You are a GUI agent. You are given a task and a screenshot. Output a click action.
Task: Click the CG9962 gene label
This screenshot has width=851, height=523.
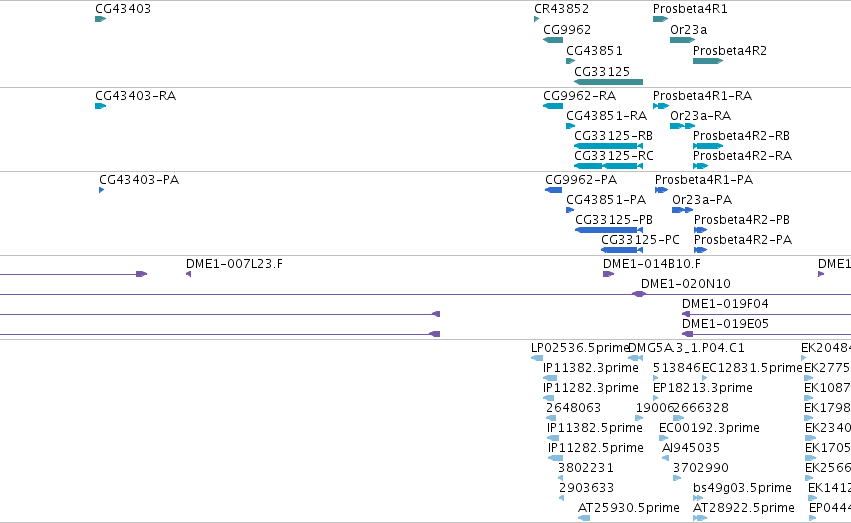567,30
